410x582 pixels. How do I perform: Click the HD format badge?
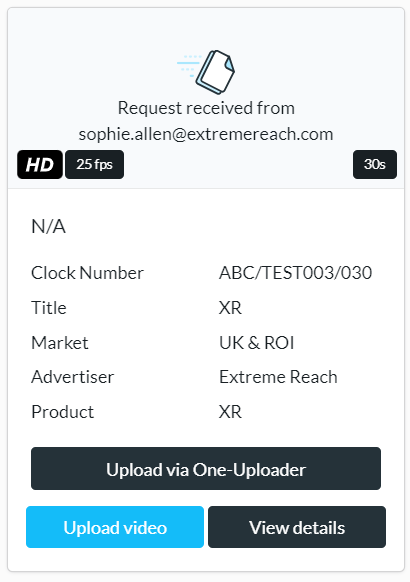click(40, 164)
